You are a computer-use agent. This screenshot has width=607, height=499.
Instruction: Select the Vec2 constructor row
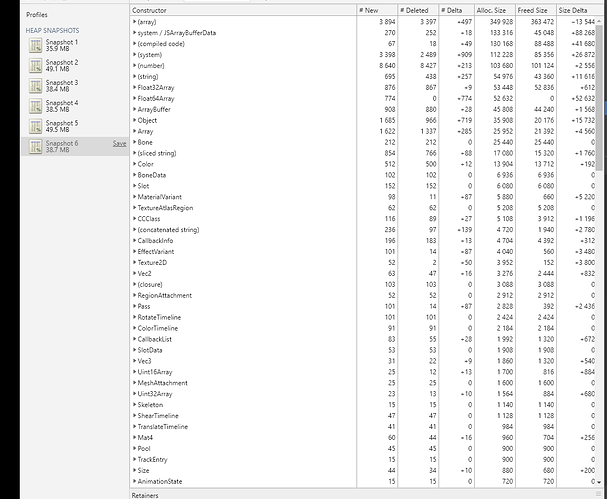point(363,273)
